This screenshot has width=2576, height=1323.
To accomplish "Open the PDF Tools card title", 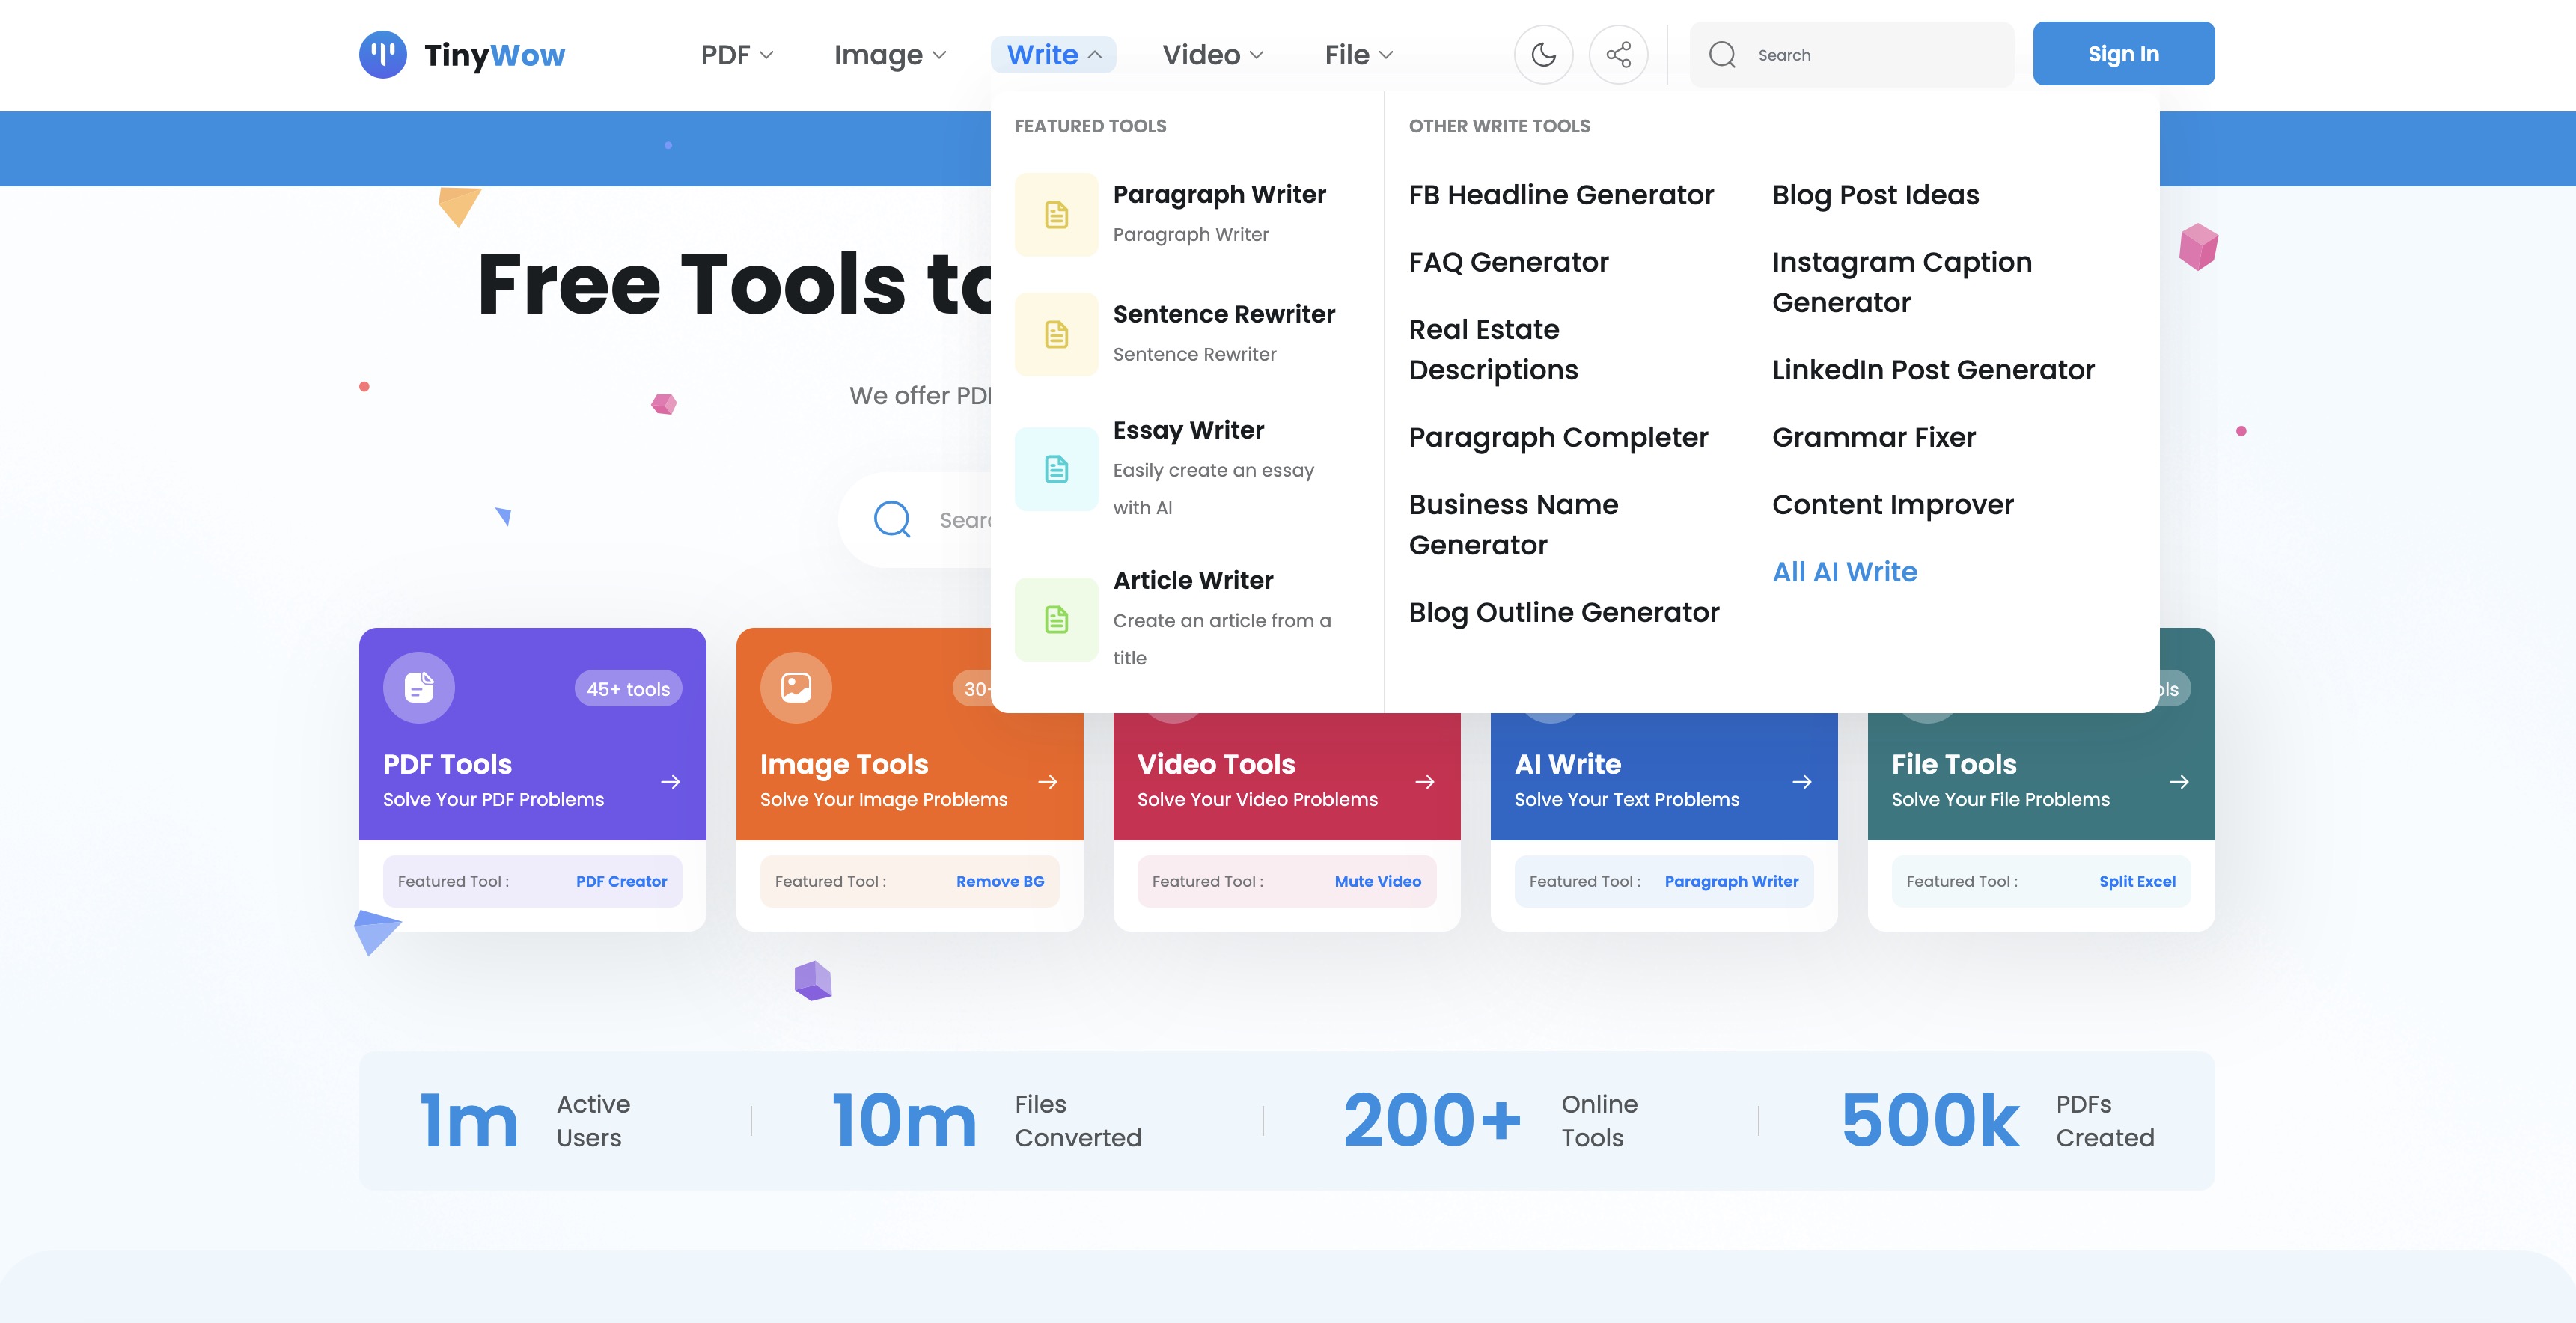I will (447, 764).
